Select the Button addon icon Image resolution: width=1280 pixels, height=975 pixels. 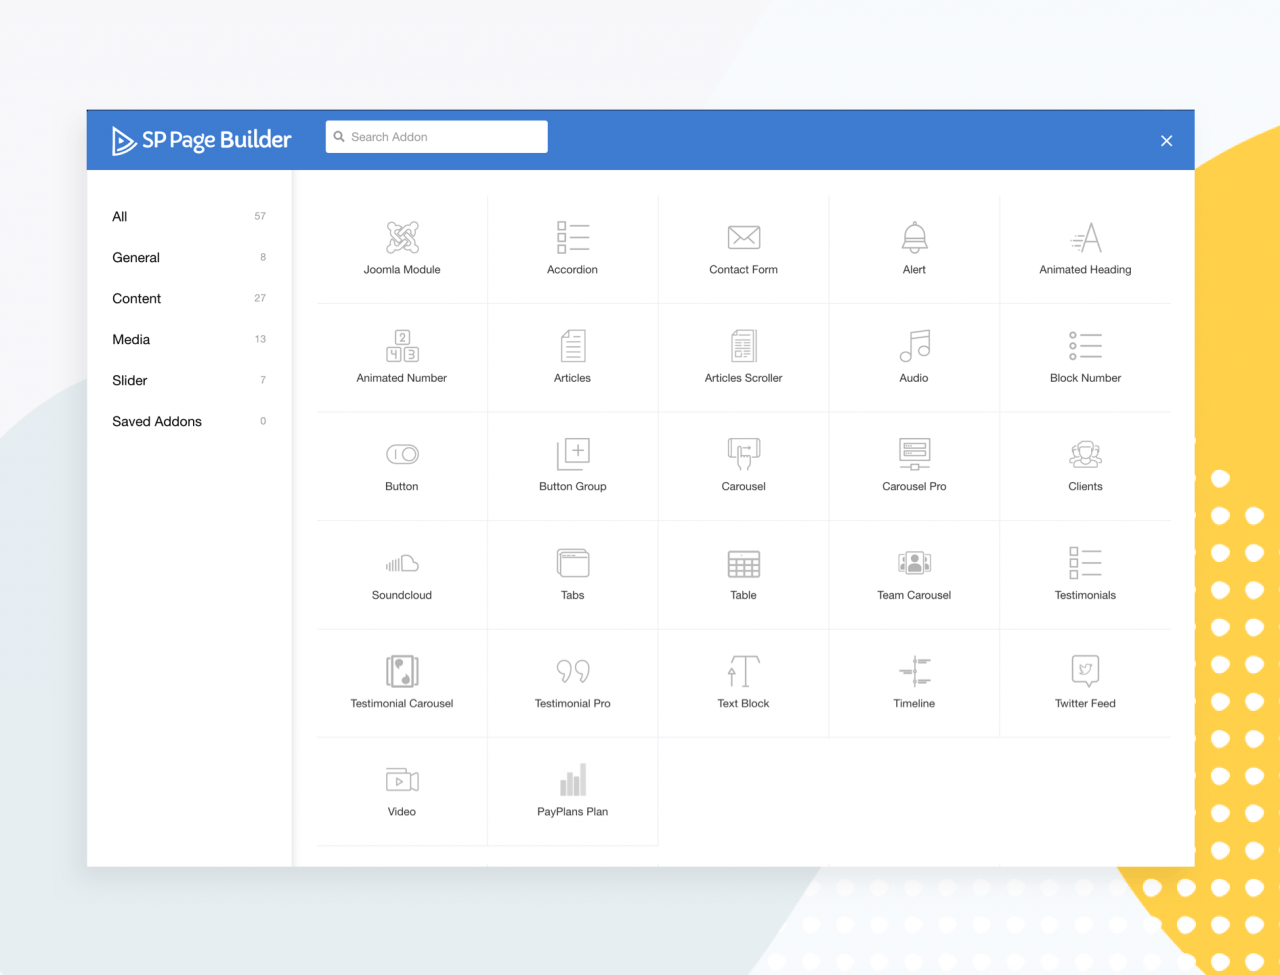[x=402, y=454]
